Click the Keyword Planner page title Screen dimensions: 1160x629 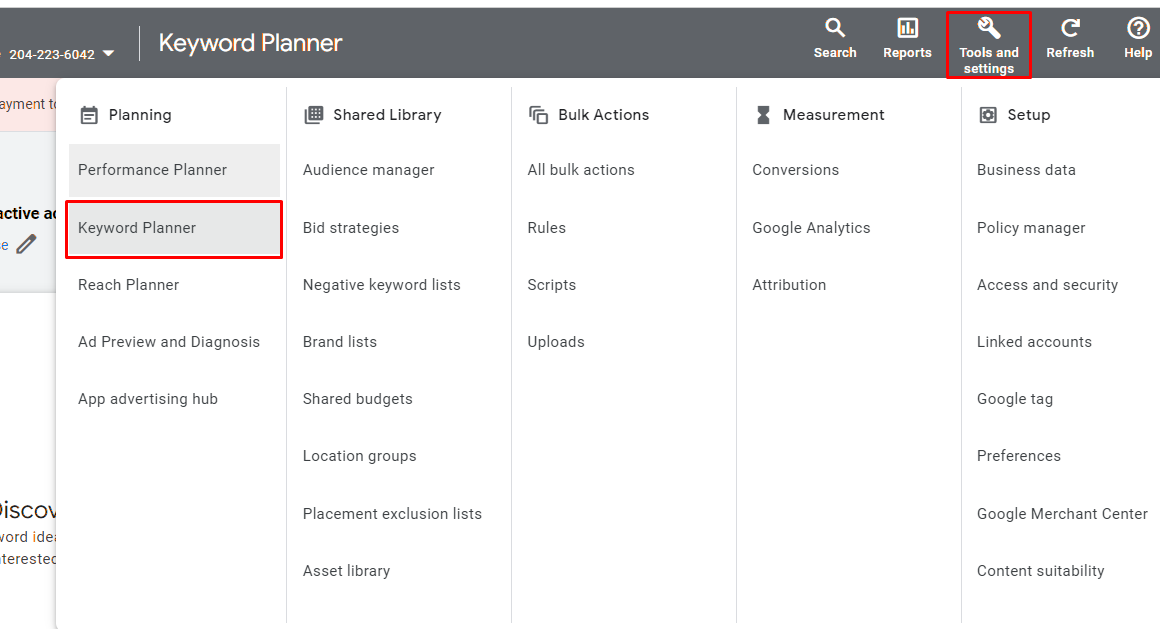250,43
